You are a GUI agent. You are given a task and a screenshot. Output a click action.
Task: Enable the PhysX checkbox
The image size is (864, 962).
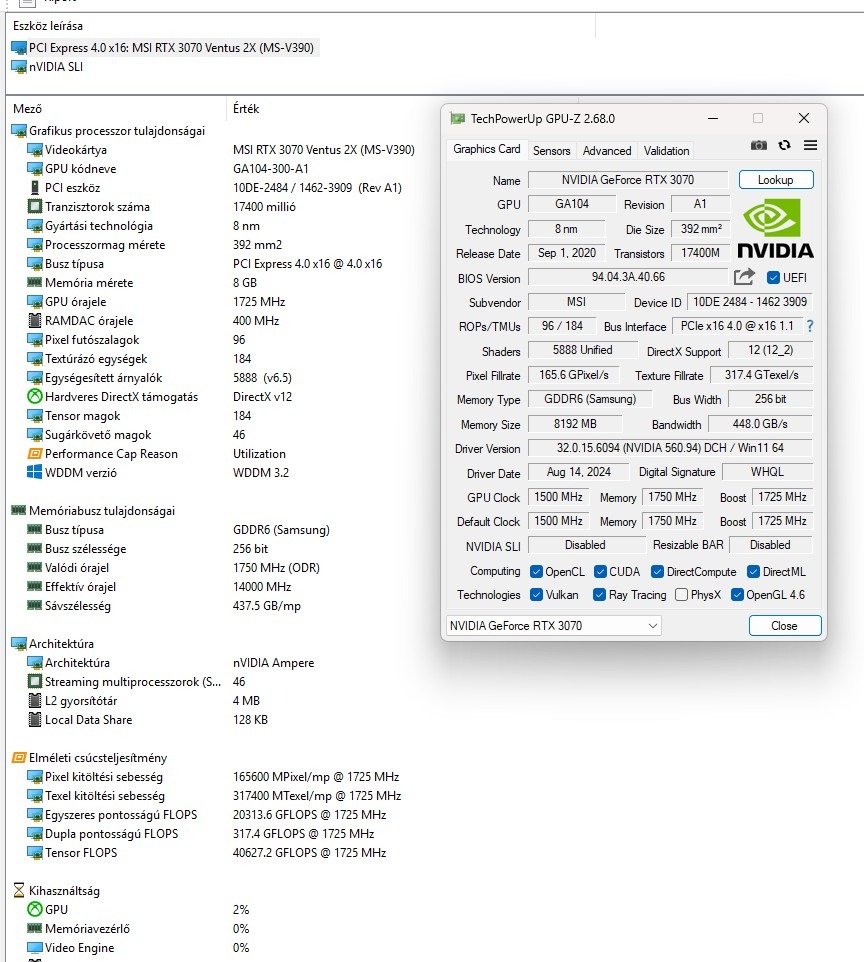click(x=681, y=595)
